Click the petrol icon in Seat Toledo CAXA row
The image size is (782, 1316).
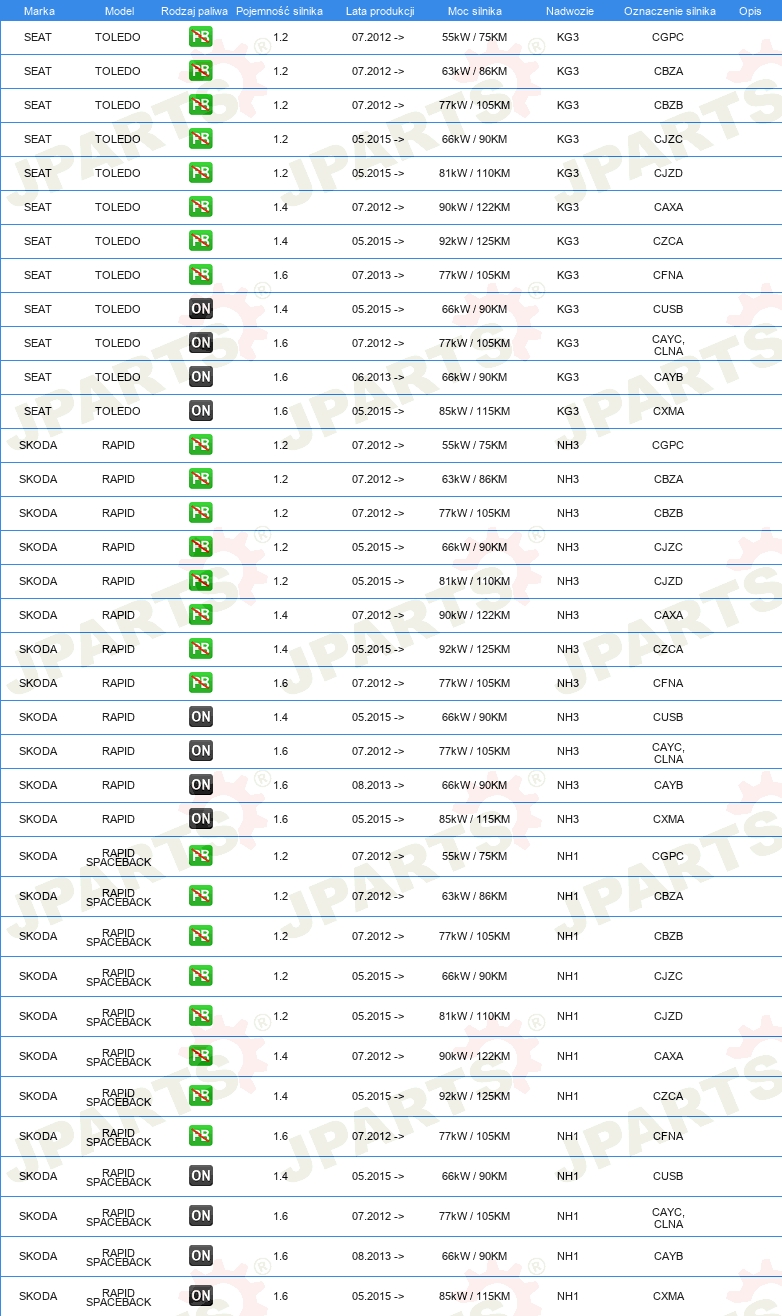coord(201,207)
